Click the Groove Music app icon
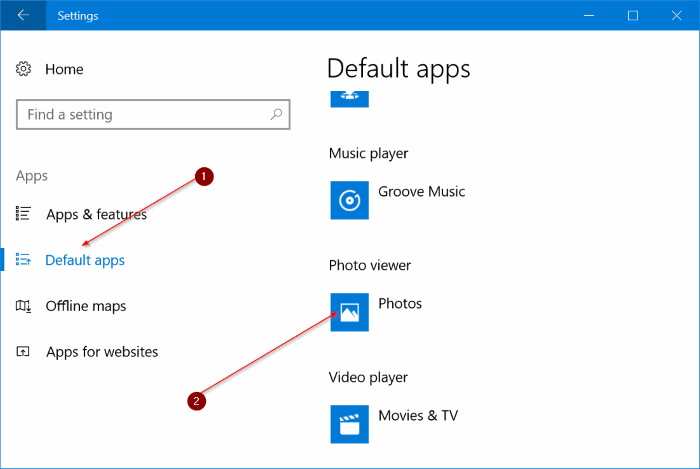Viewport: 700px width, 469px height. pyautogui.click(x=350, y=200)
